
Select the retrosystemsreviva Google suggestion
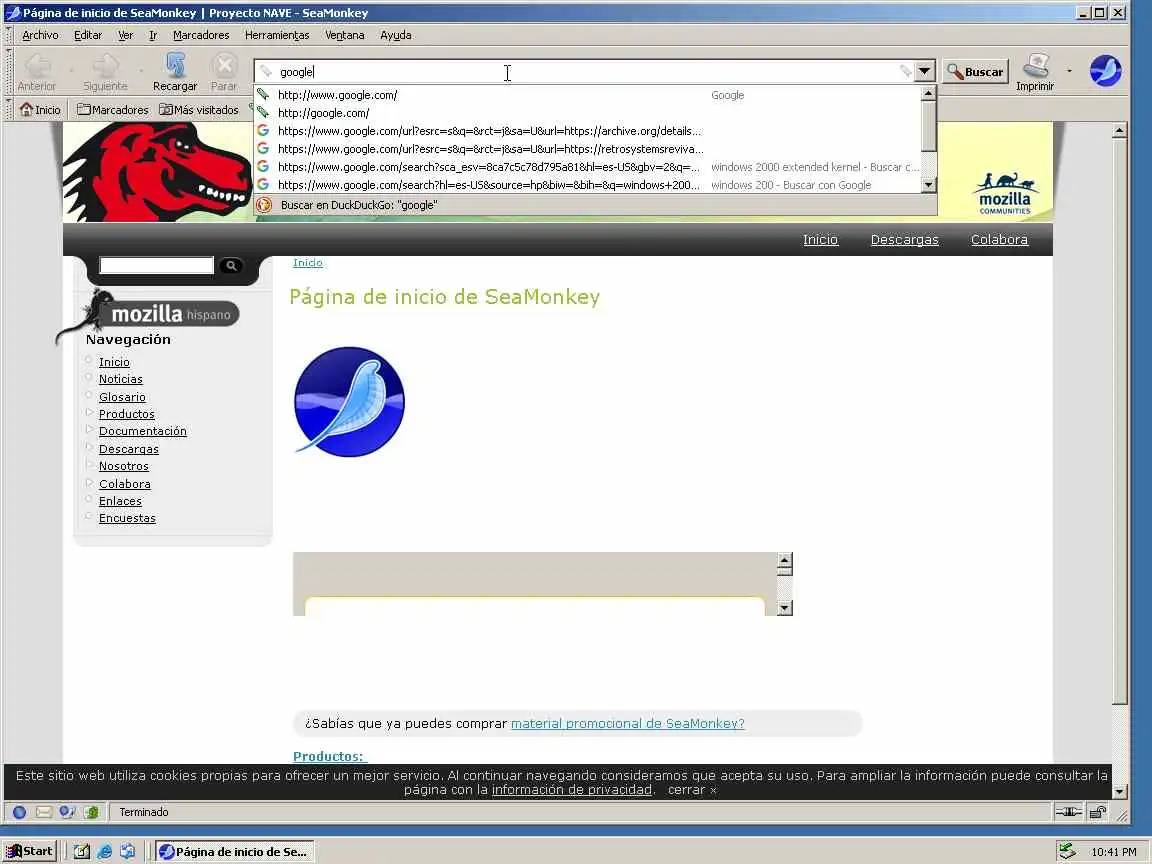coord(587,149)
